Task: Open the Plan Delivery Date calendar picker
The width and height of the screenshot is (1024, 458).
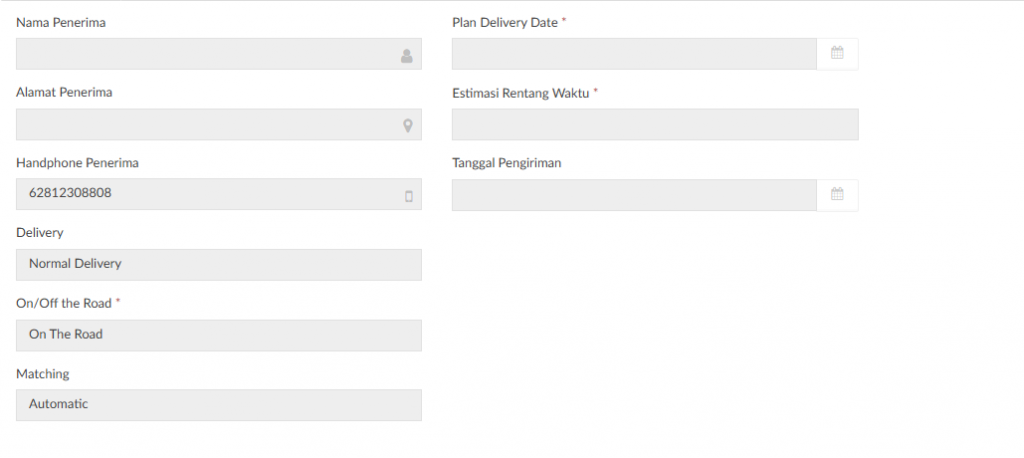Action: coord(837,54)
